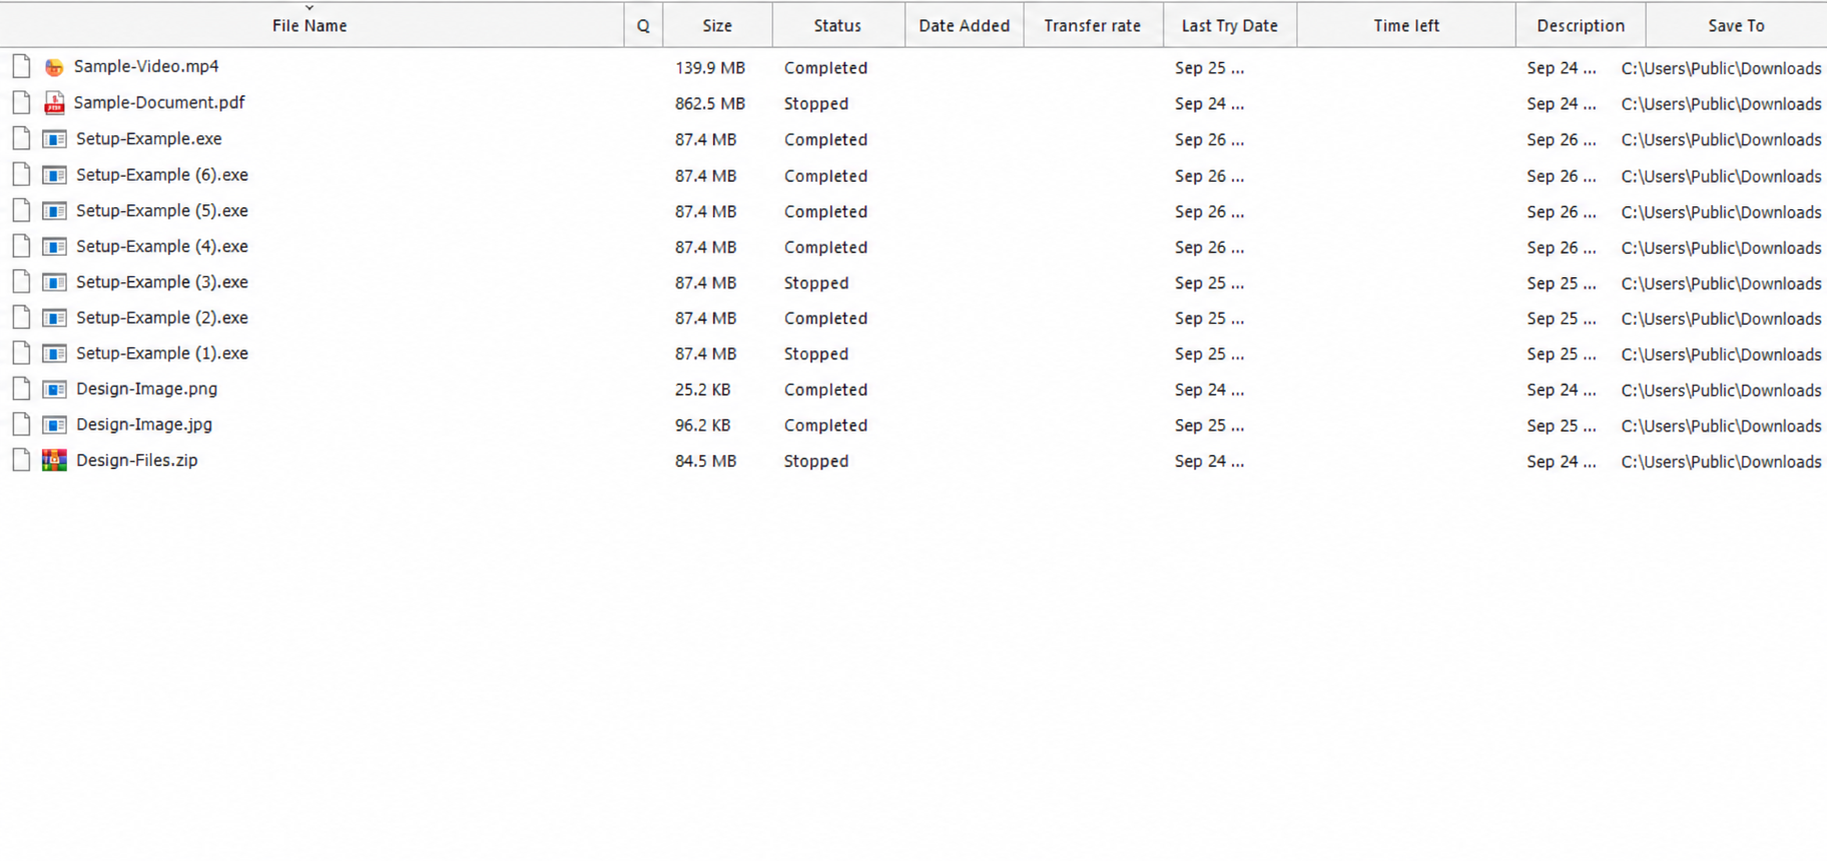Click the program icon beside Setup-Example (5).exe
The width and height of the screenshot is (1827, 861).
(54, 211)
